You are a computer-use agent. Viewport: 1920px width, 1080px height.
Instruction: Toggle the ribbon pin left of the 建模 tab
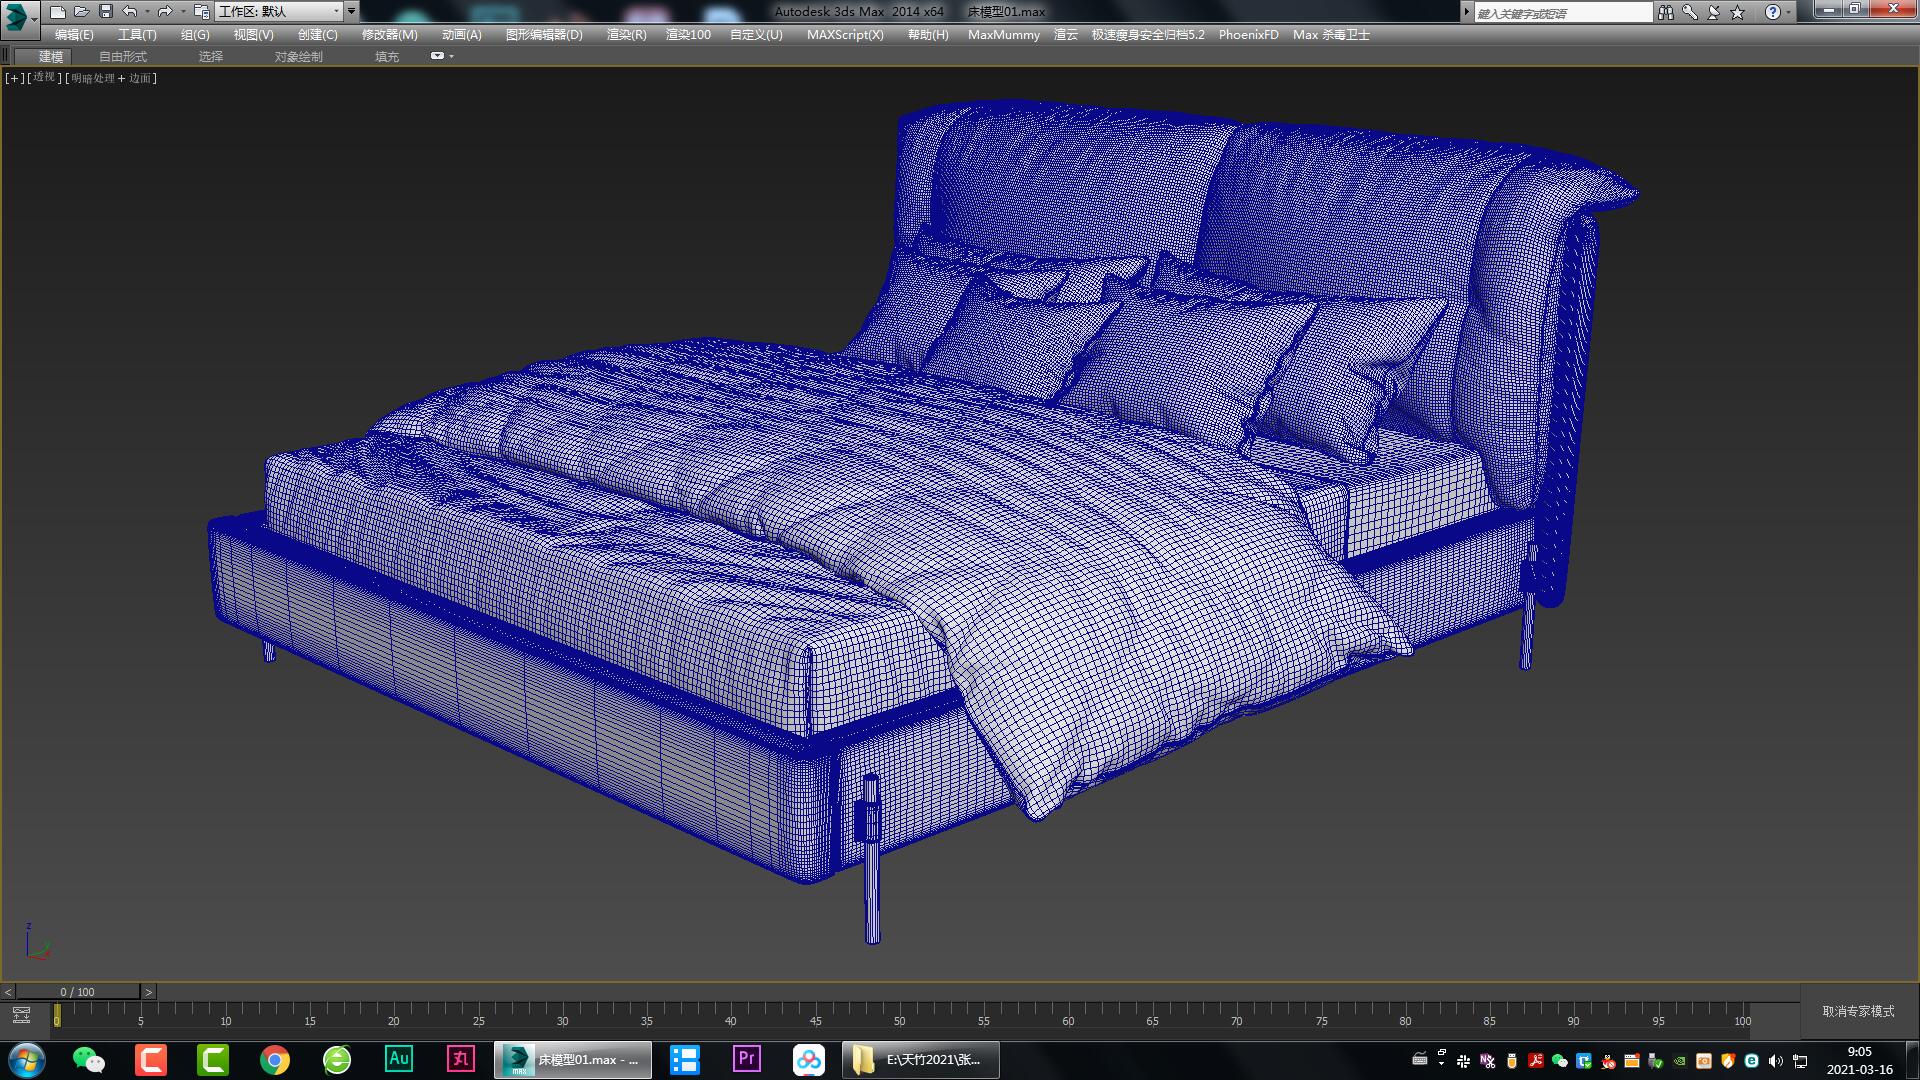(x=4, y=56)
